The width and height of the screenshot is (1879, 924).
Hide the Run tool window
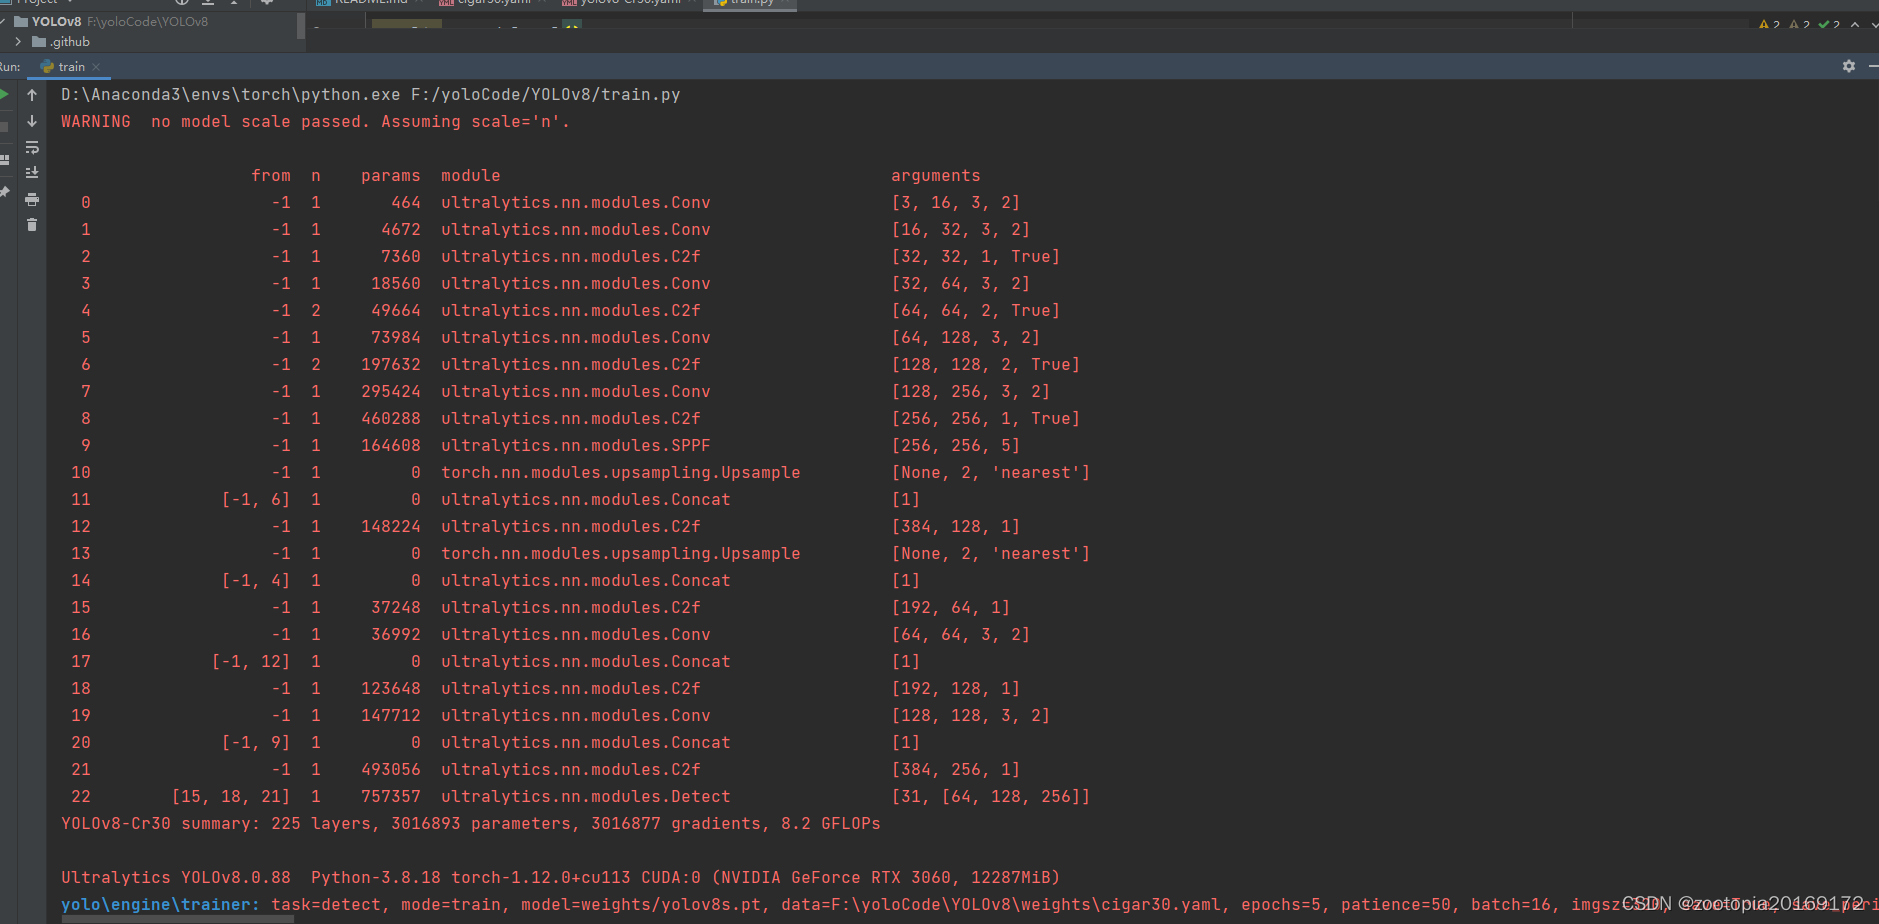pos(1873,66)
